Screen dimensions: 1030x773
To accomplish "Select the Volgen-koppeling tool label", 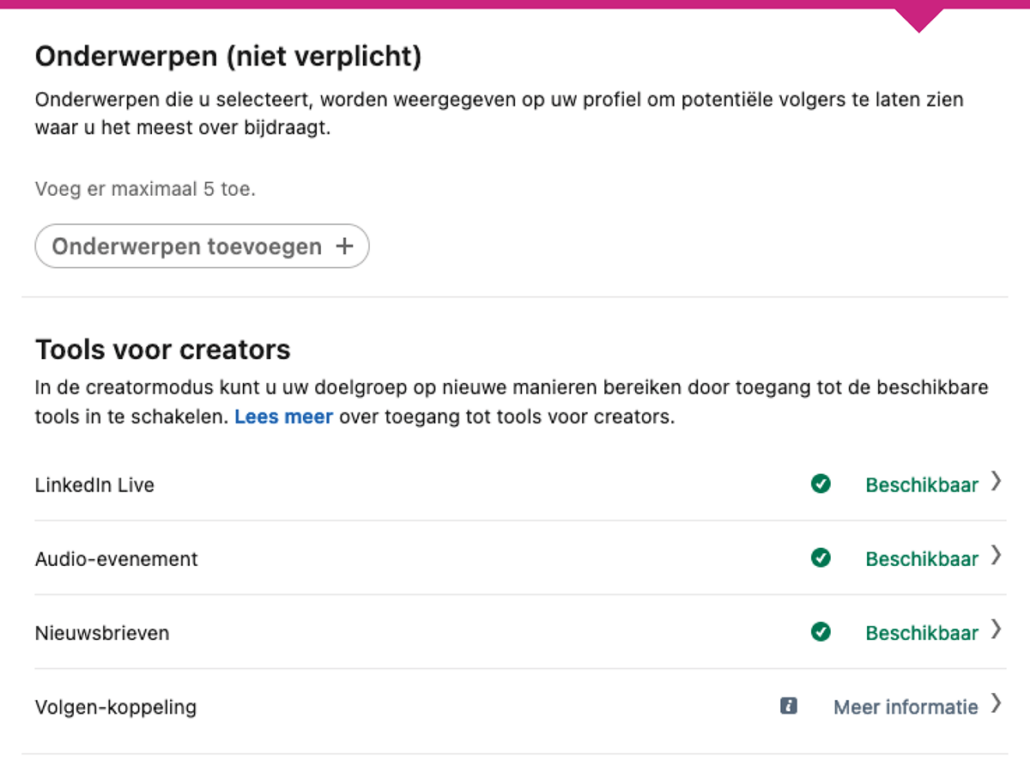I will (115, 707).
